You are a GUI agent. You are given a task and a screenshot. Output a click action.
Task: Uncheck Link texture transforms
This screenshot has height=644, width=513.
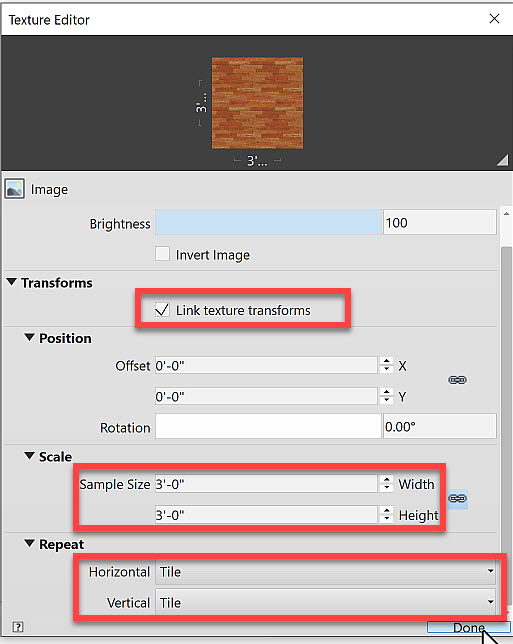pos(162,309)
